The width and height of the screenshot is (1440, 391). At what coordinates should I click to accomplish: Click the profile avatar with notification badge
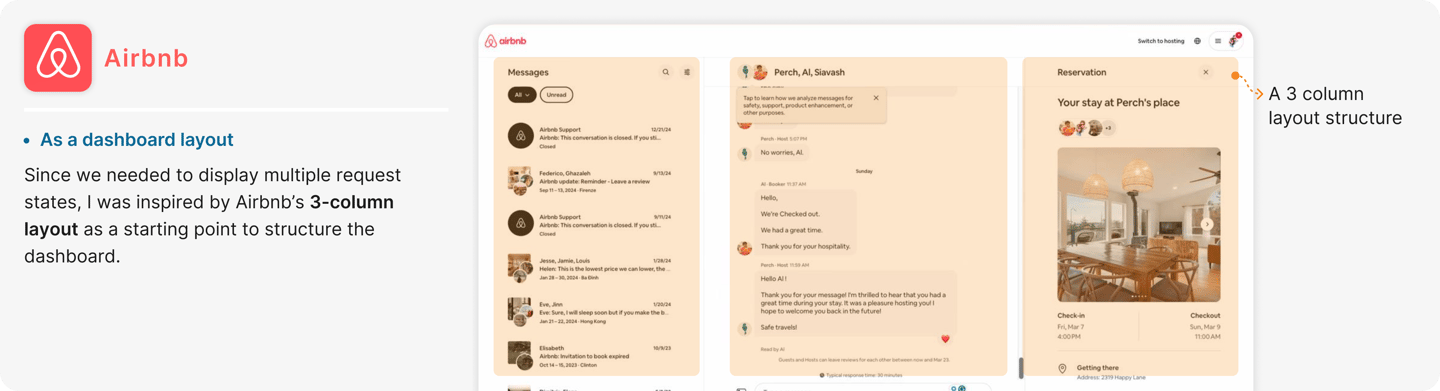click(x=1234, y=41)
